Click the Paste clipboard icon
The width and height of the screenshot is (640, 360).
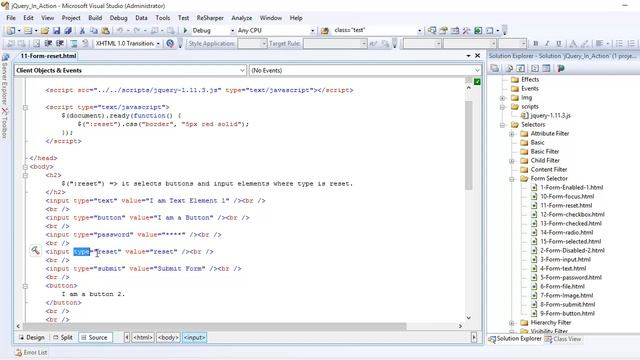point(106,31)
